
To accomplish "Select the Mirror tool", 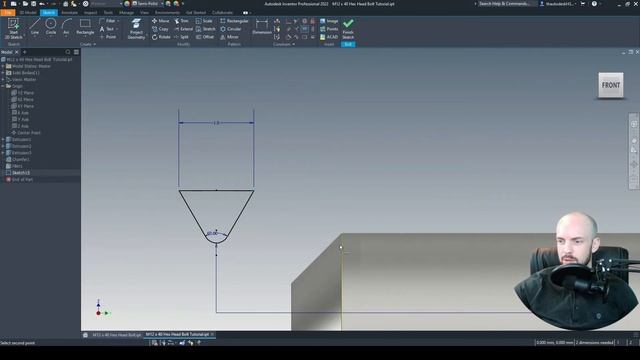I will [229, 37].
